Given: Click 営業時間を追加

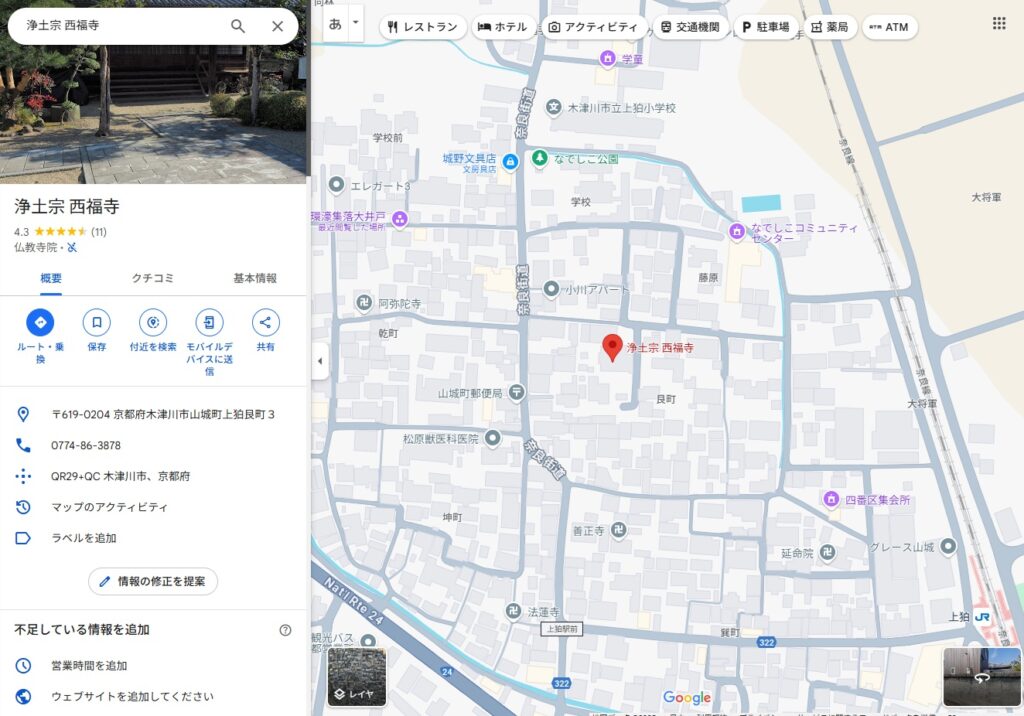Looking at the screenshot, I should [89, 666].
